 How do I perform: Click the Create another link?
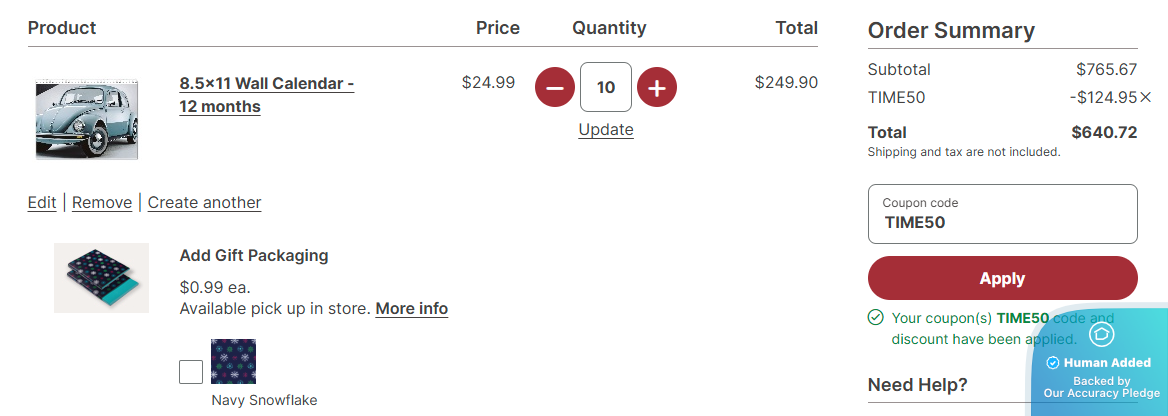[x=204, y=202]
